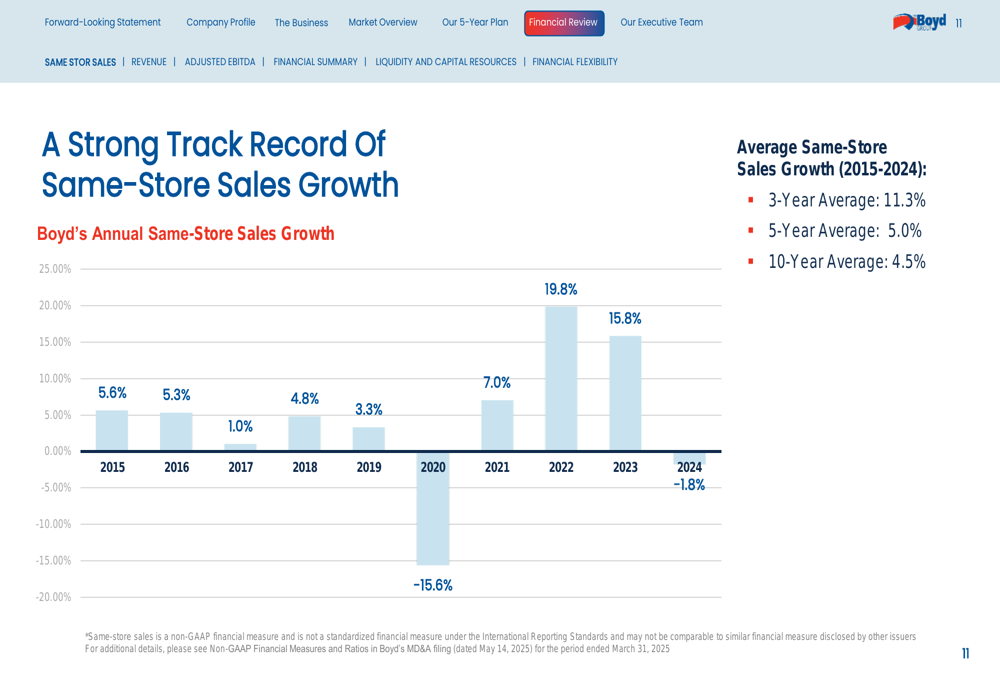
Task: Open the Market Overview tab
Action: 383,22
